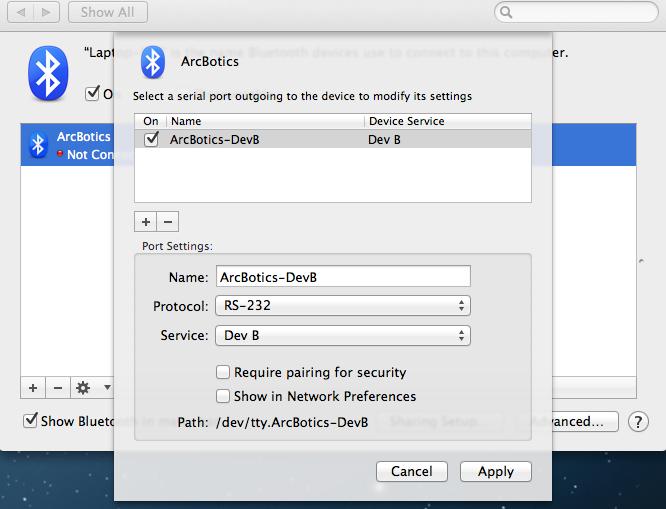Open the gear action menu under the device list
Screen dimensions: 666x509
[83, 387]
